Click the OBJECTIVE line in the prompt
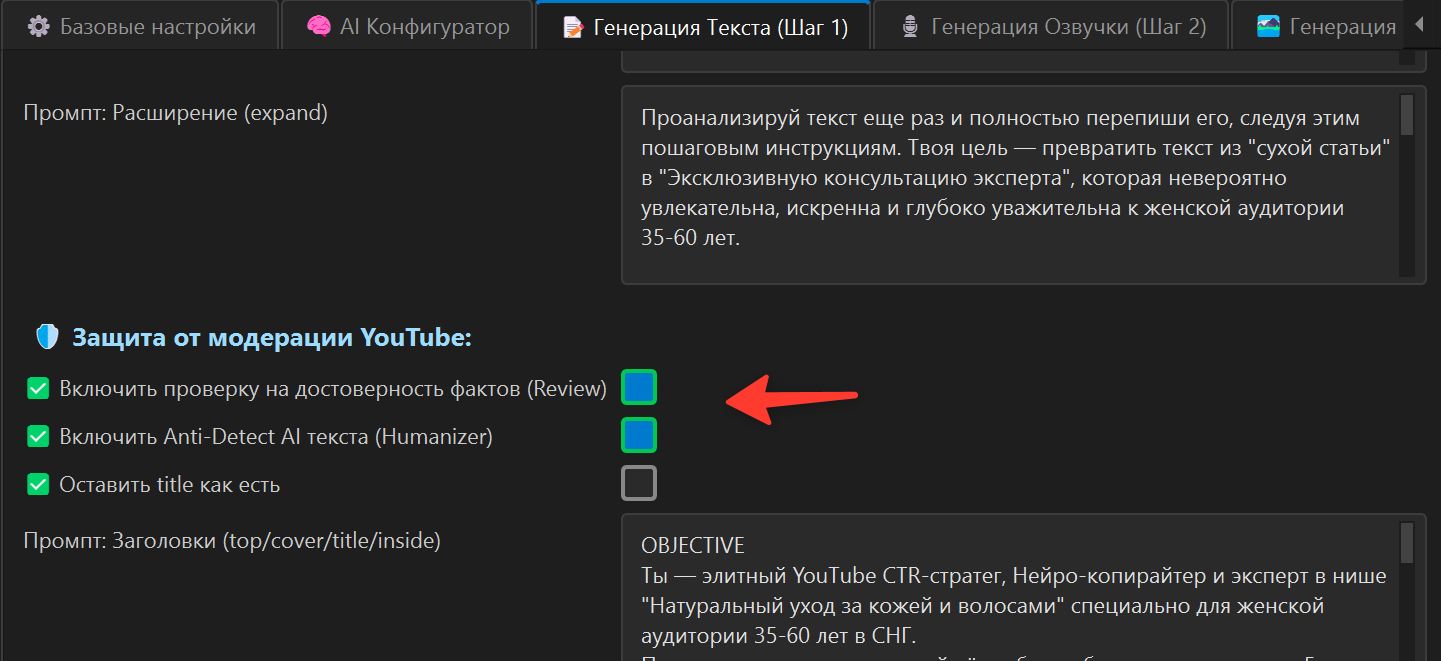The width and height of the screenshot is (1441, 661). click(693, 546)
